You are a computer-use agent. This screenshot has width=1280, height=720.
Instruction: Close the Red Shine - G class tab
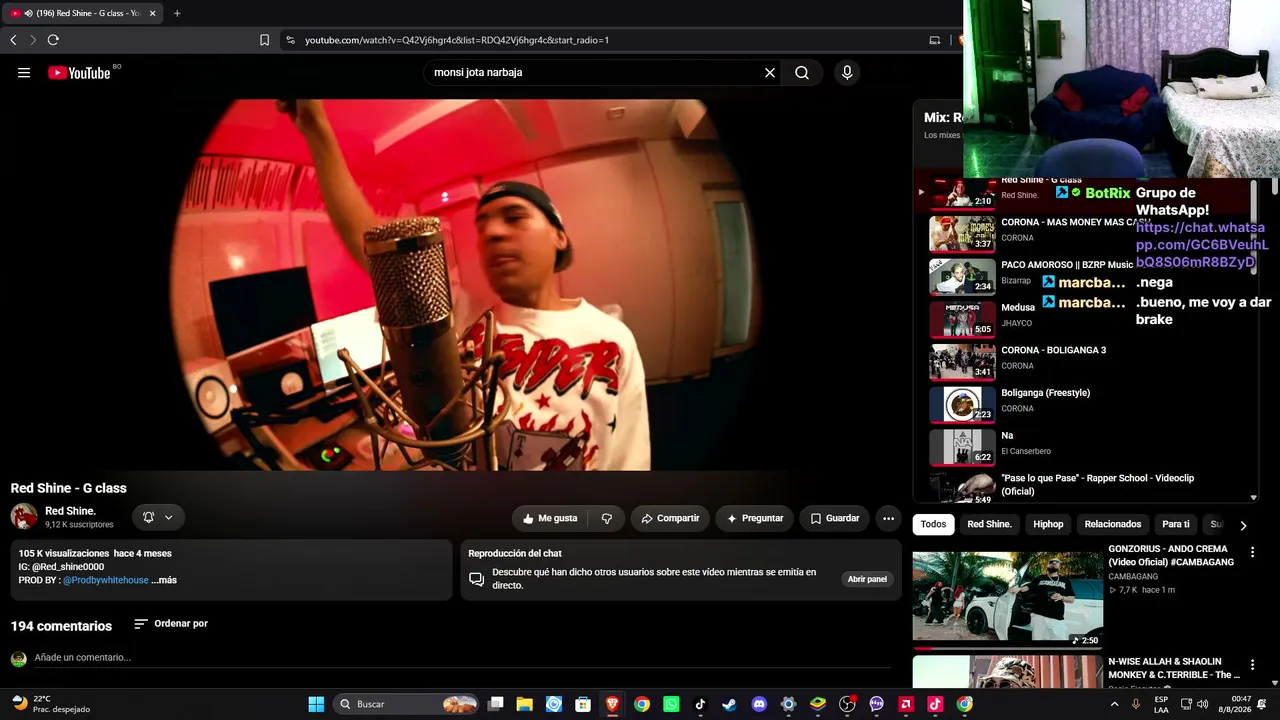152,13
